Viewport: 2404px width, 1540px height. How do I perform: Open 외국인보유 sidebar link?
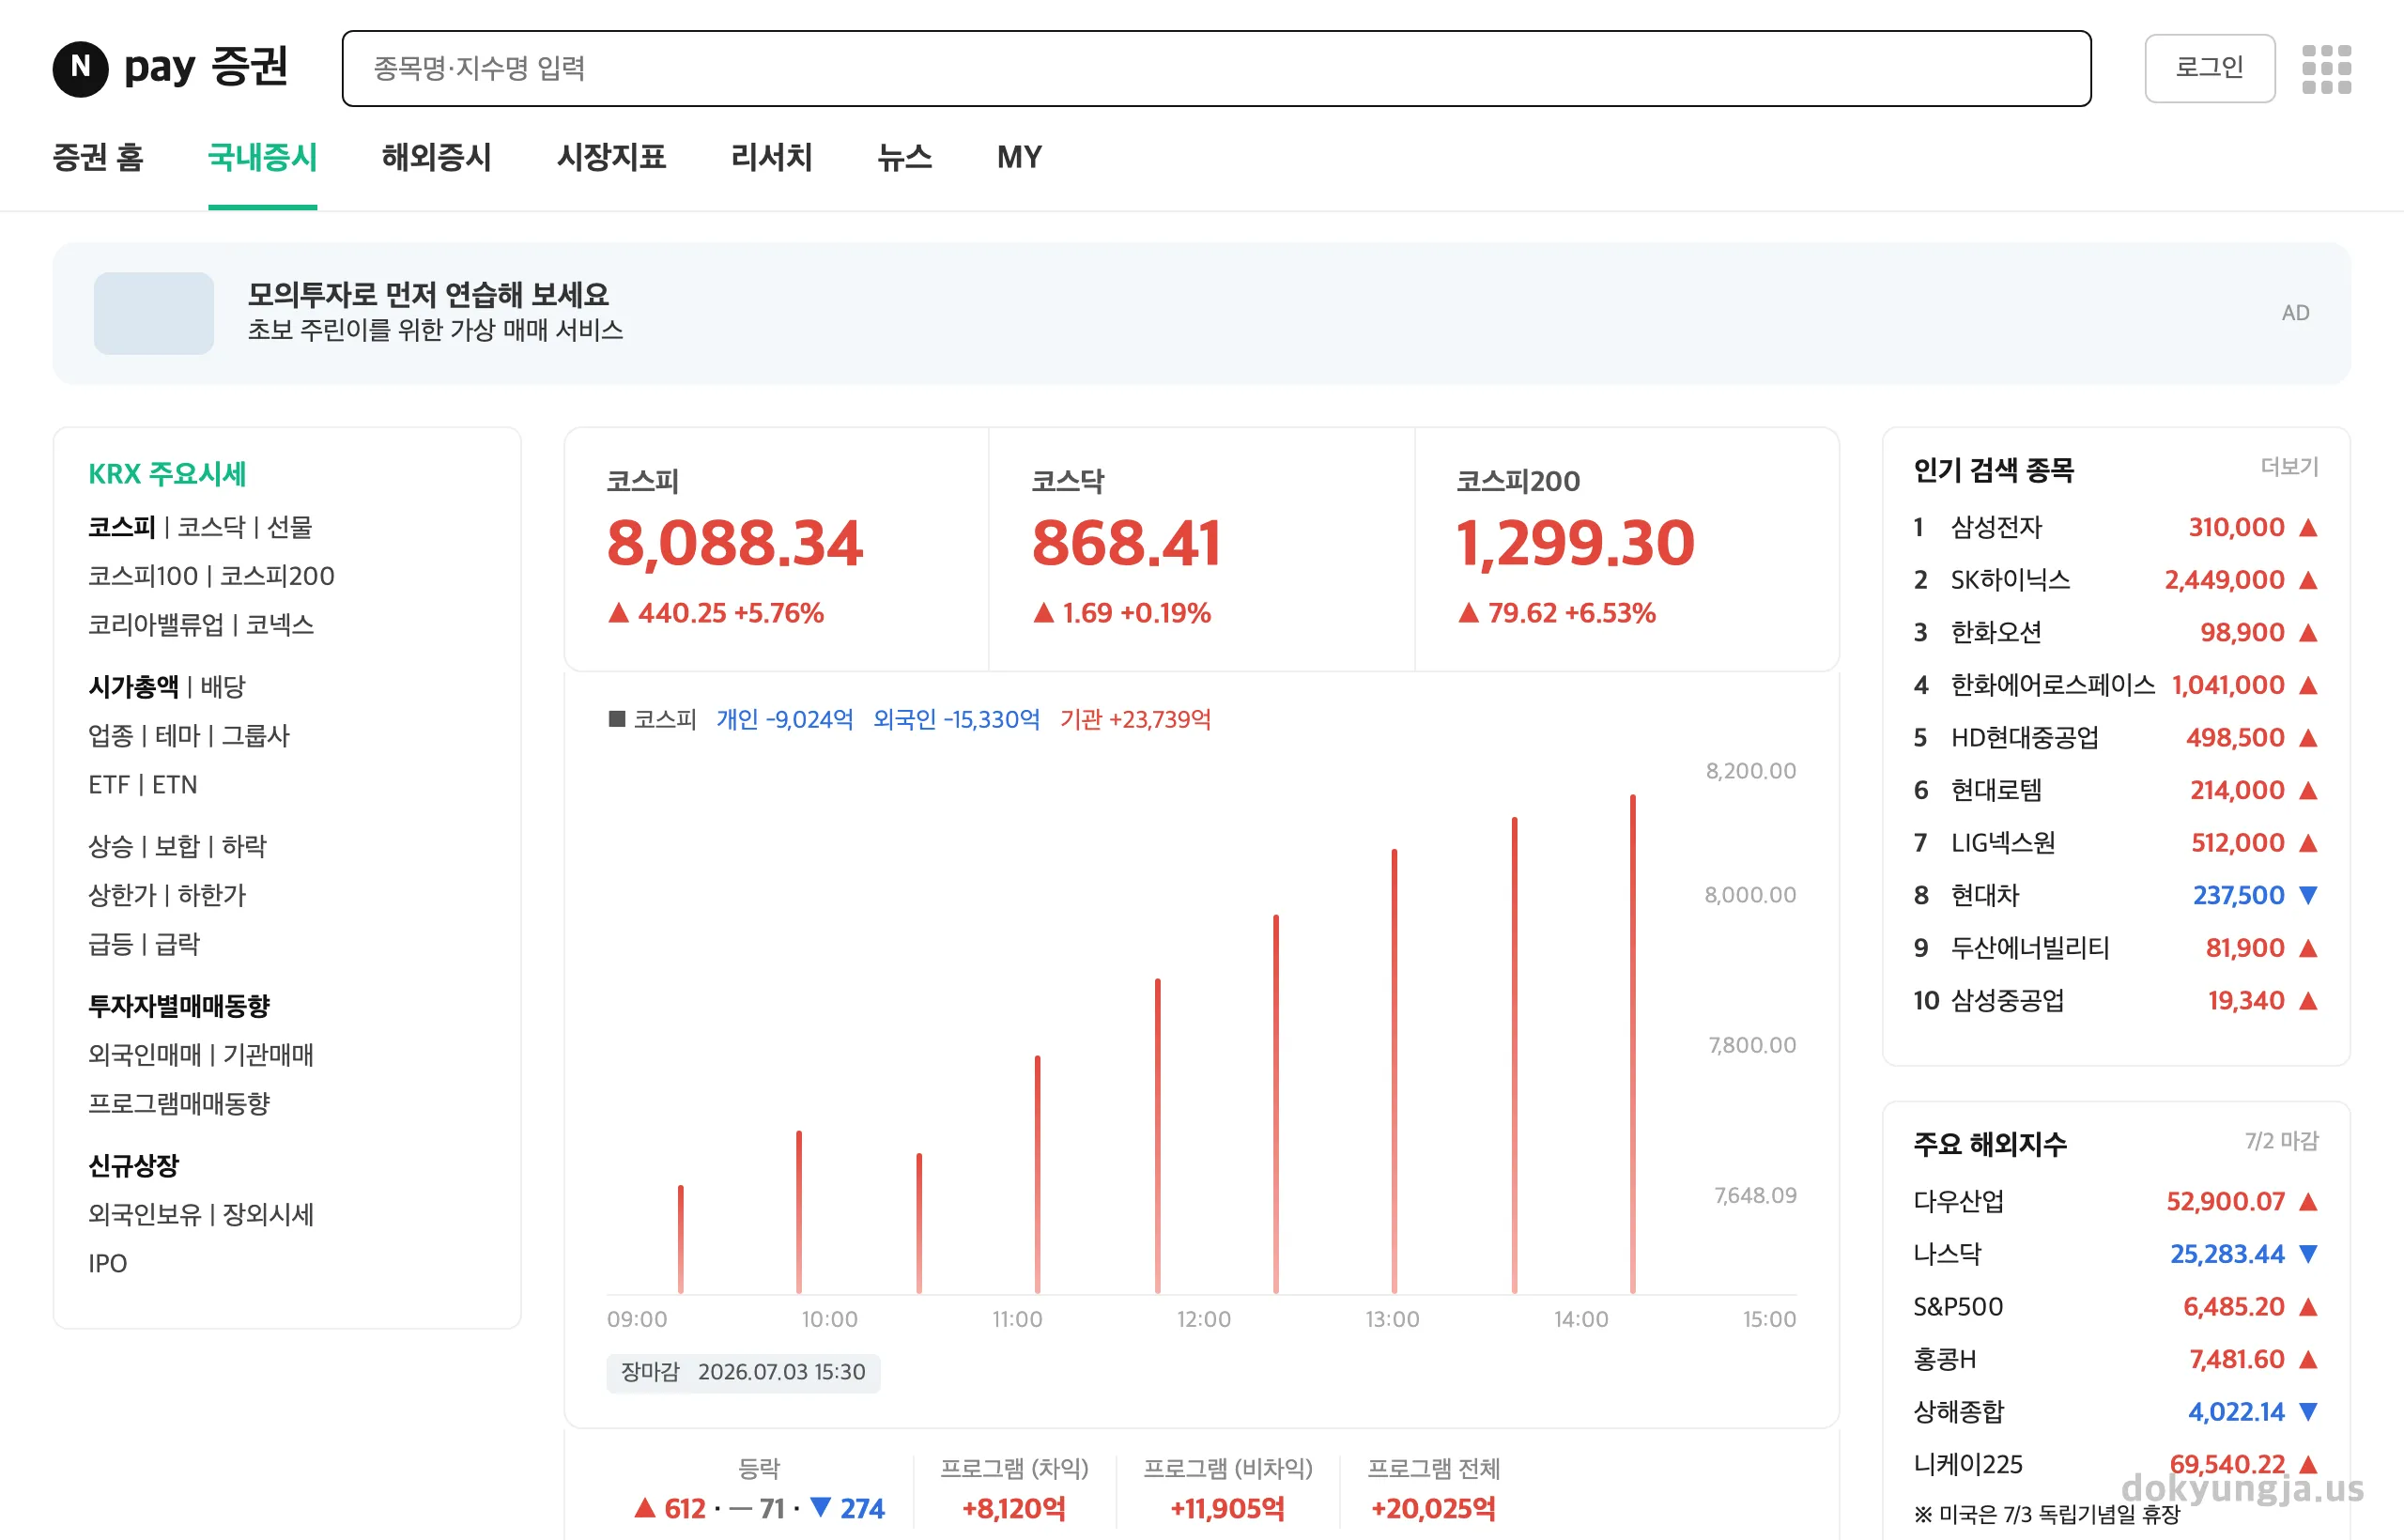pos(144,1215)
